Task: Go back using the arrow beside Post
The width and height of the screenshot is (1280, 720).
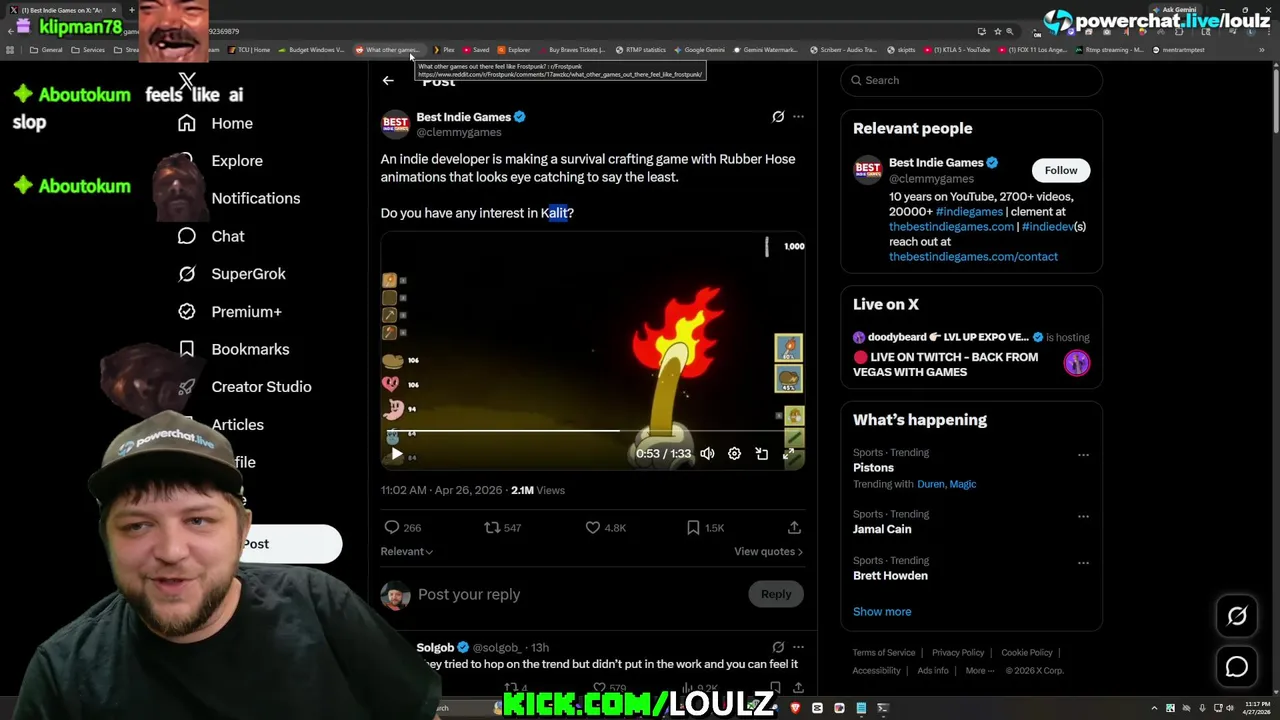Action: pos(388,81)
